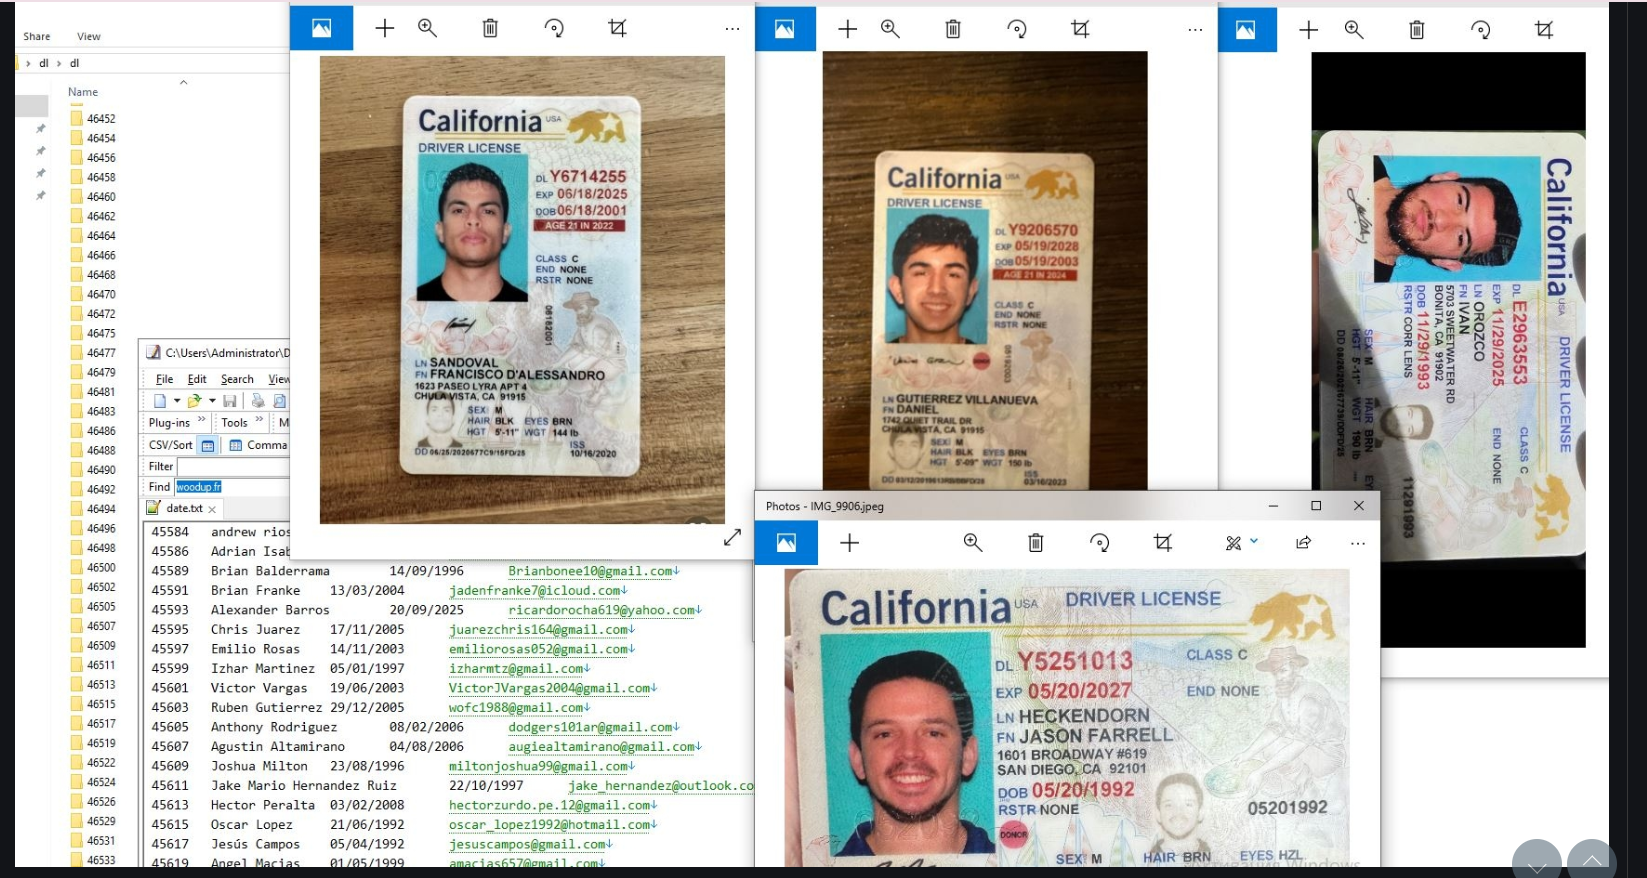Click the Open file icon in text editor
Viewport: 1647px width, 878px height.
(x=194, y=401)
